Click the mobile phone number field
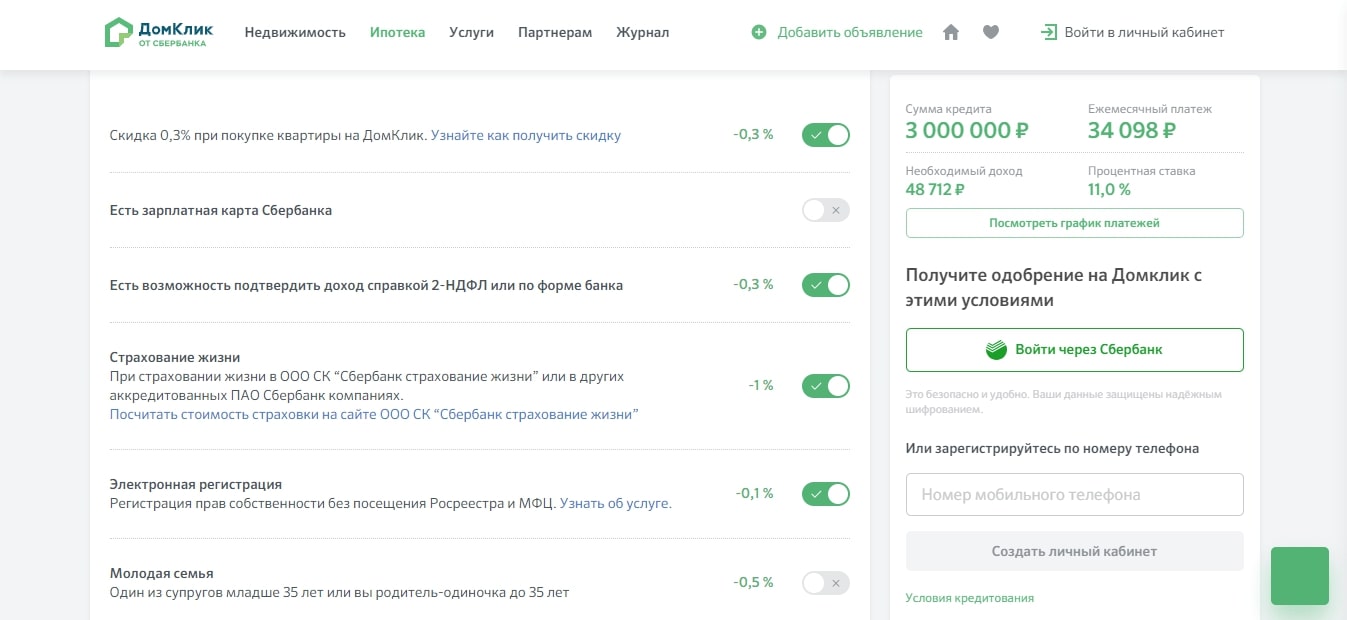1347x620 pixels. click(x=1074, y=494)
